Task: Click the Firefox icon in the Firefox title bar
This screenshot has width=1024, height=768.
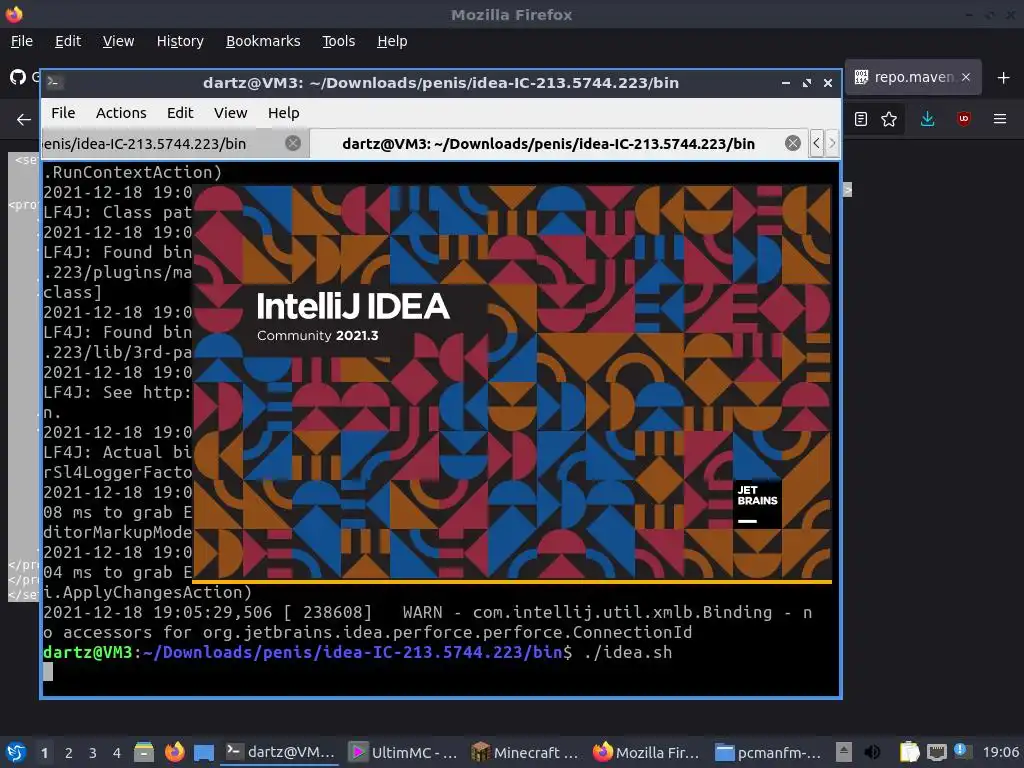Action: [x=14, y=14]
